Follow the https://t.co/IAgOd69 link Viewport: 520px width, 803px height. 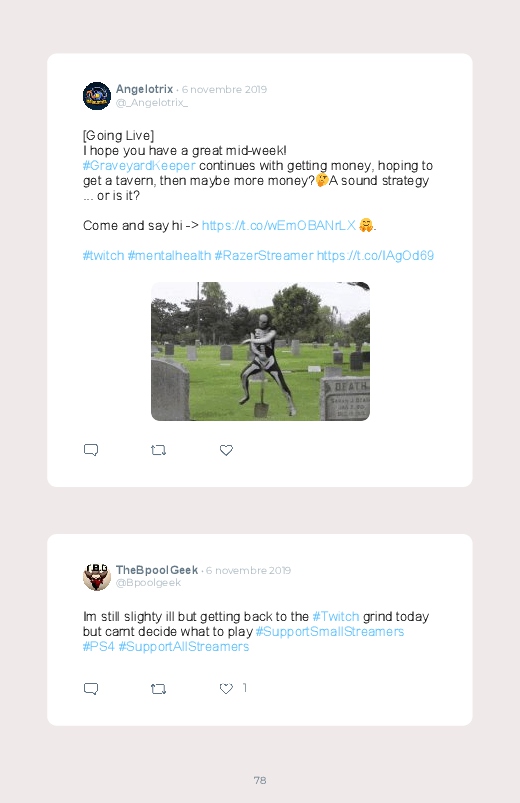tap(375, 256)
